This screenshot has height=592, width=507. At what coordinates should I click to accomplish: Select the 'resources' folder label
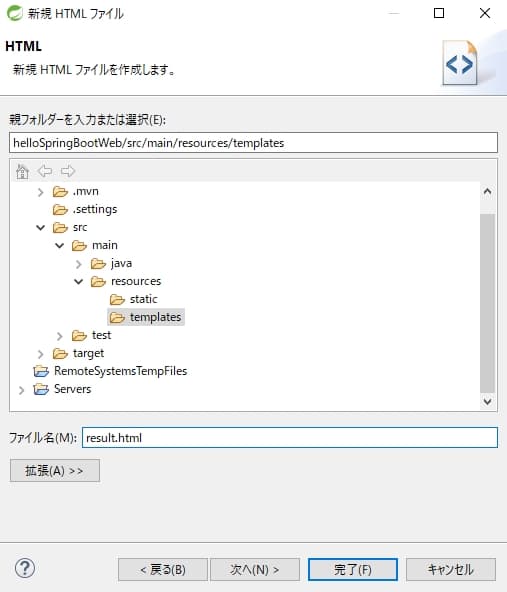[x=136, y=281]
